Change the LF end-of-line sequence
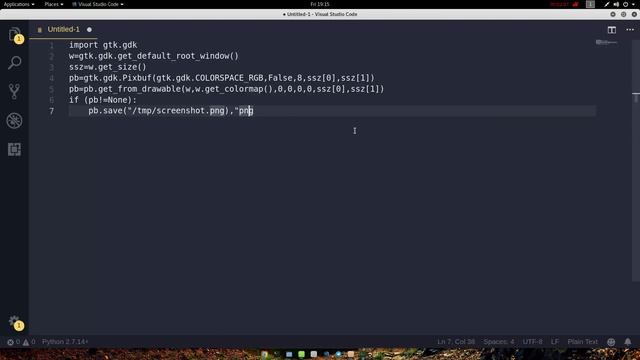The height and width of the screenshot is (360, 640). pyautogui.click(x=555, y=342)
